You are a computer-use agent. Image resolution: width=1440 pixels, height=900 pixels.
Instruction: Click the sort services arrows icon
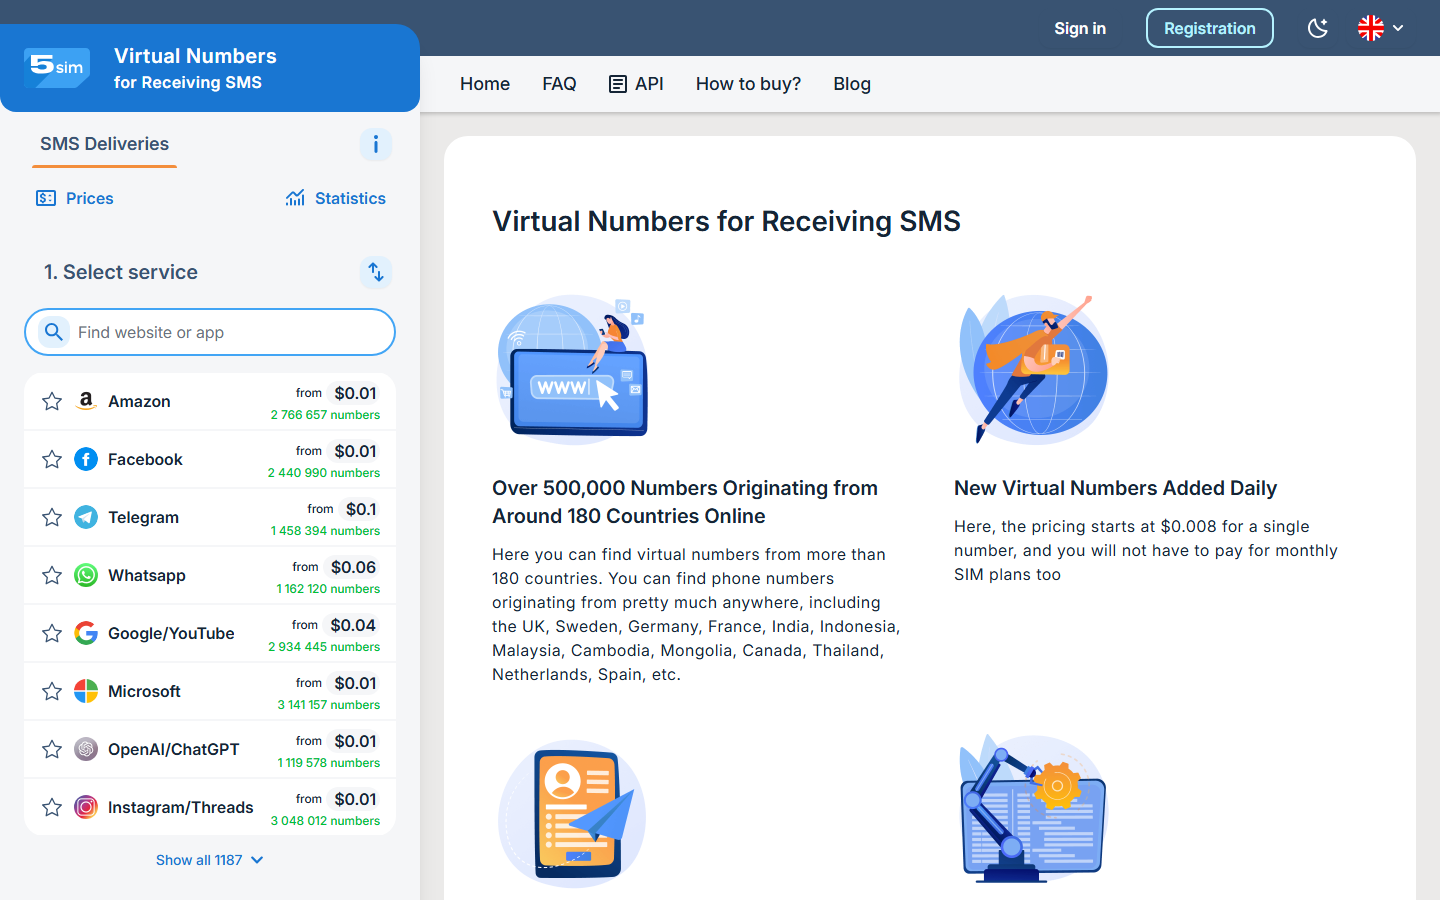[x=376, y=272]
